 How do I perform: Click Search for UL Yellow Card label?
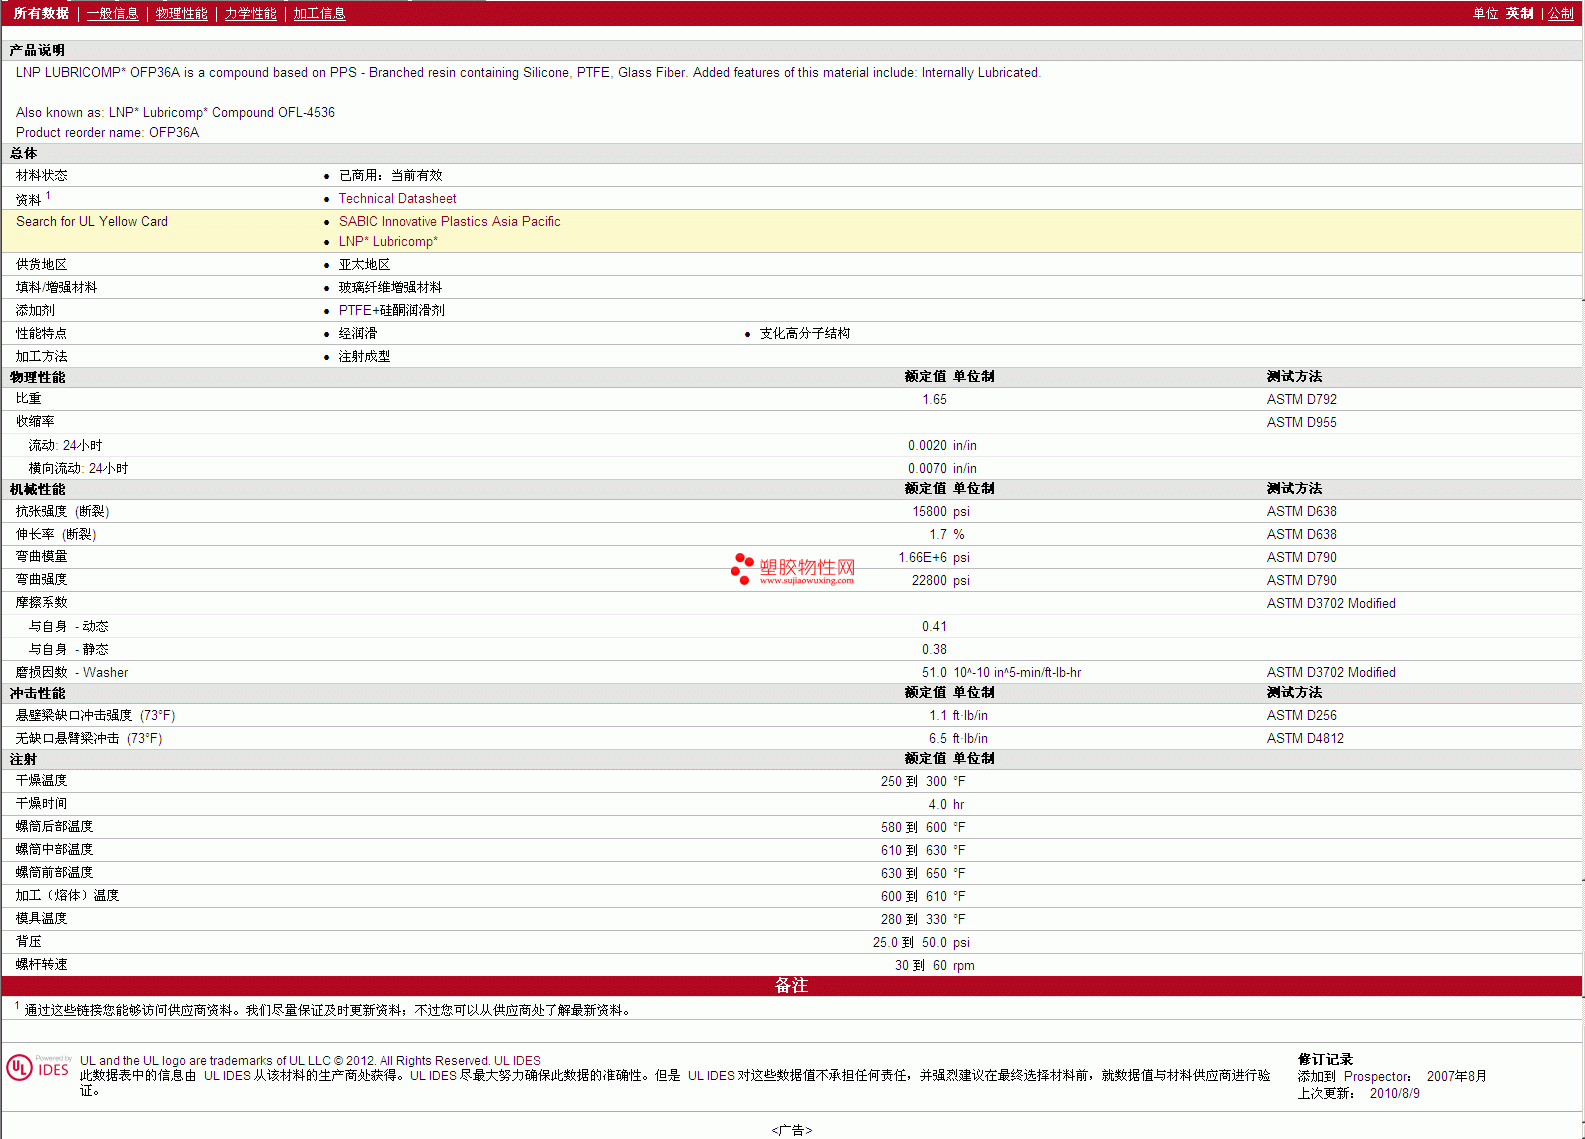point(92,222)
